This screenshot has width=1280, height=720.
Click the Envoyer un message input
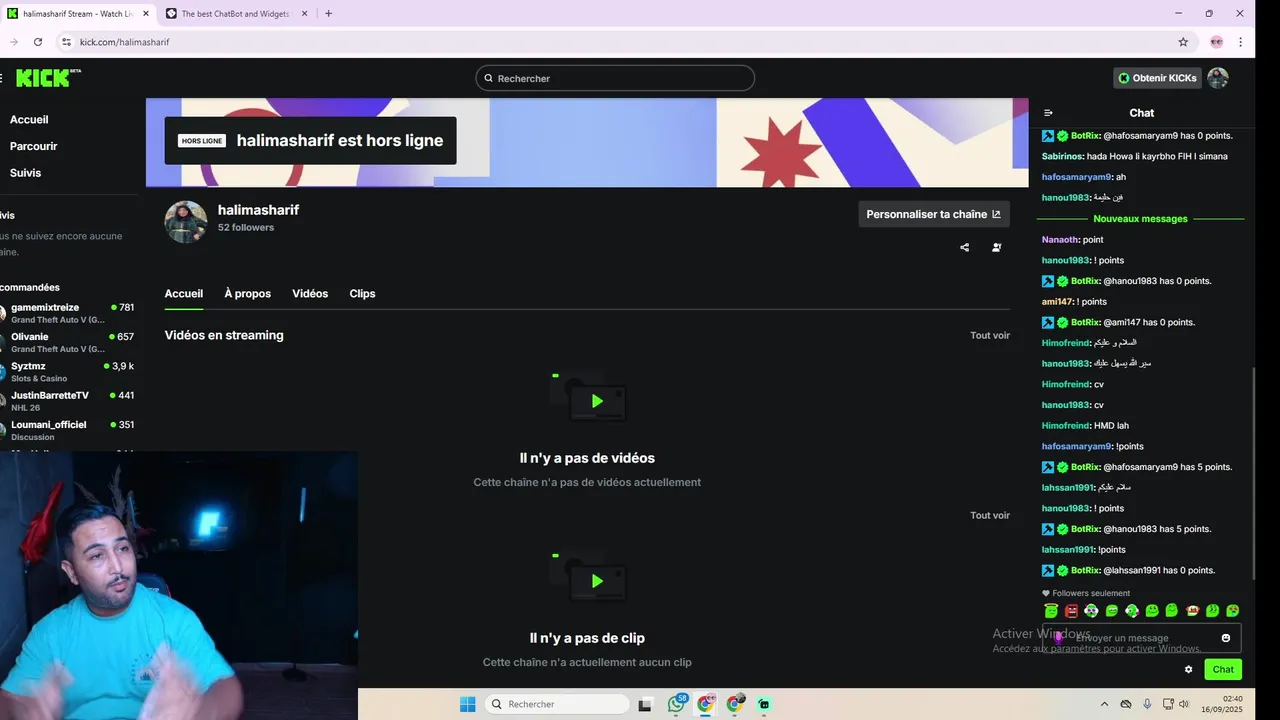pyautogui.click(x=1142, y=638)
